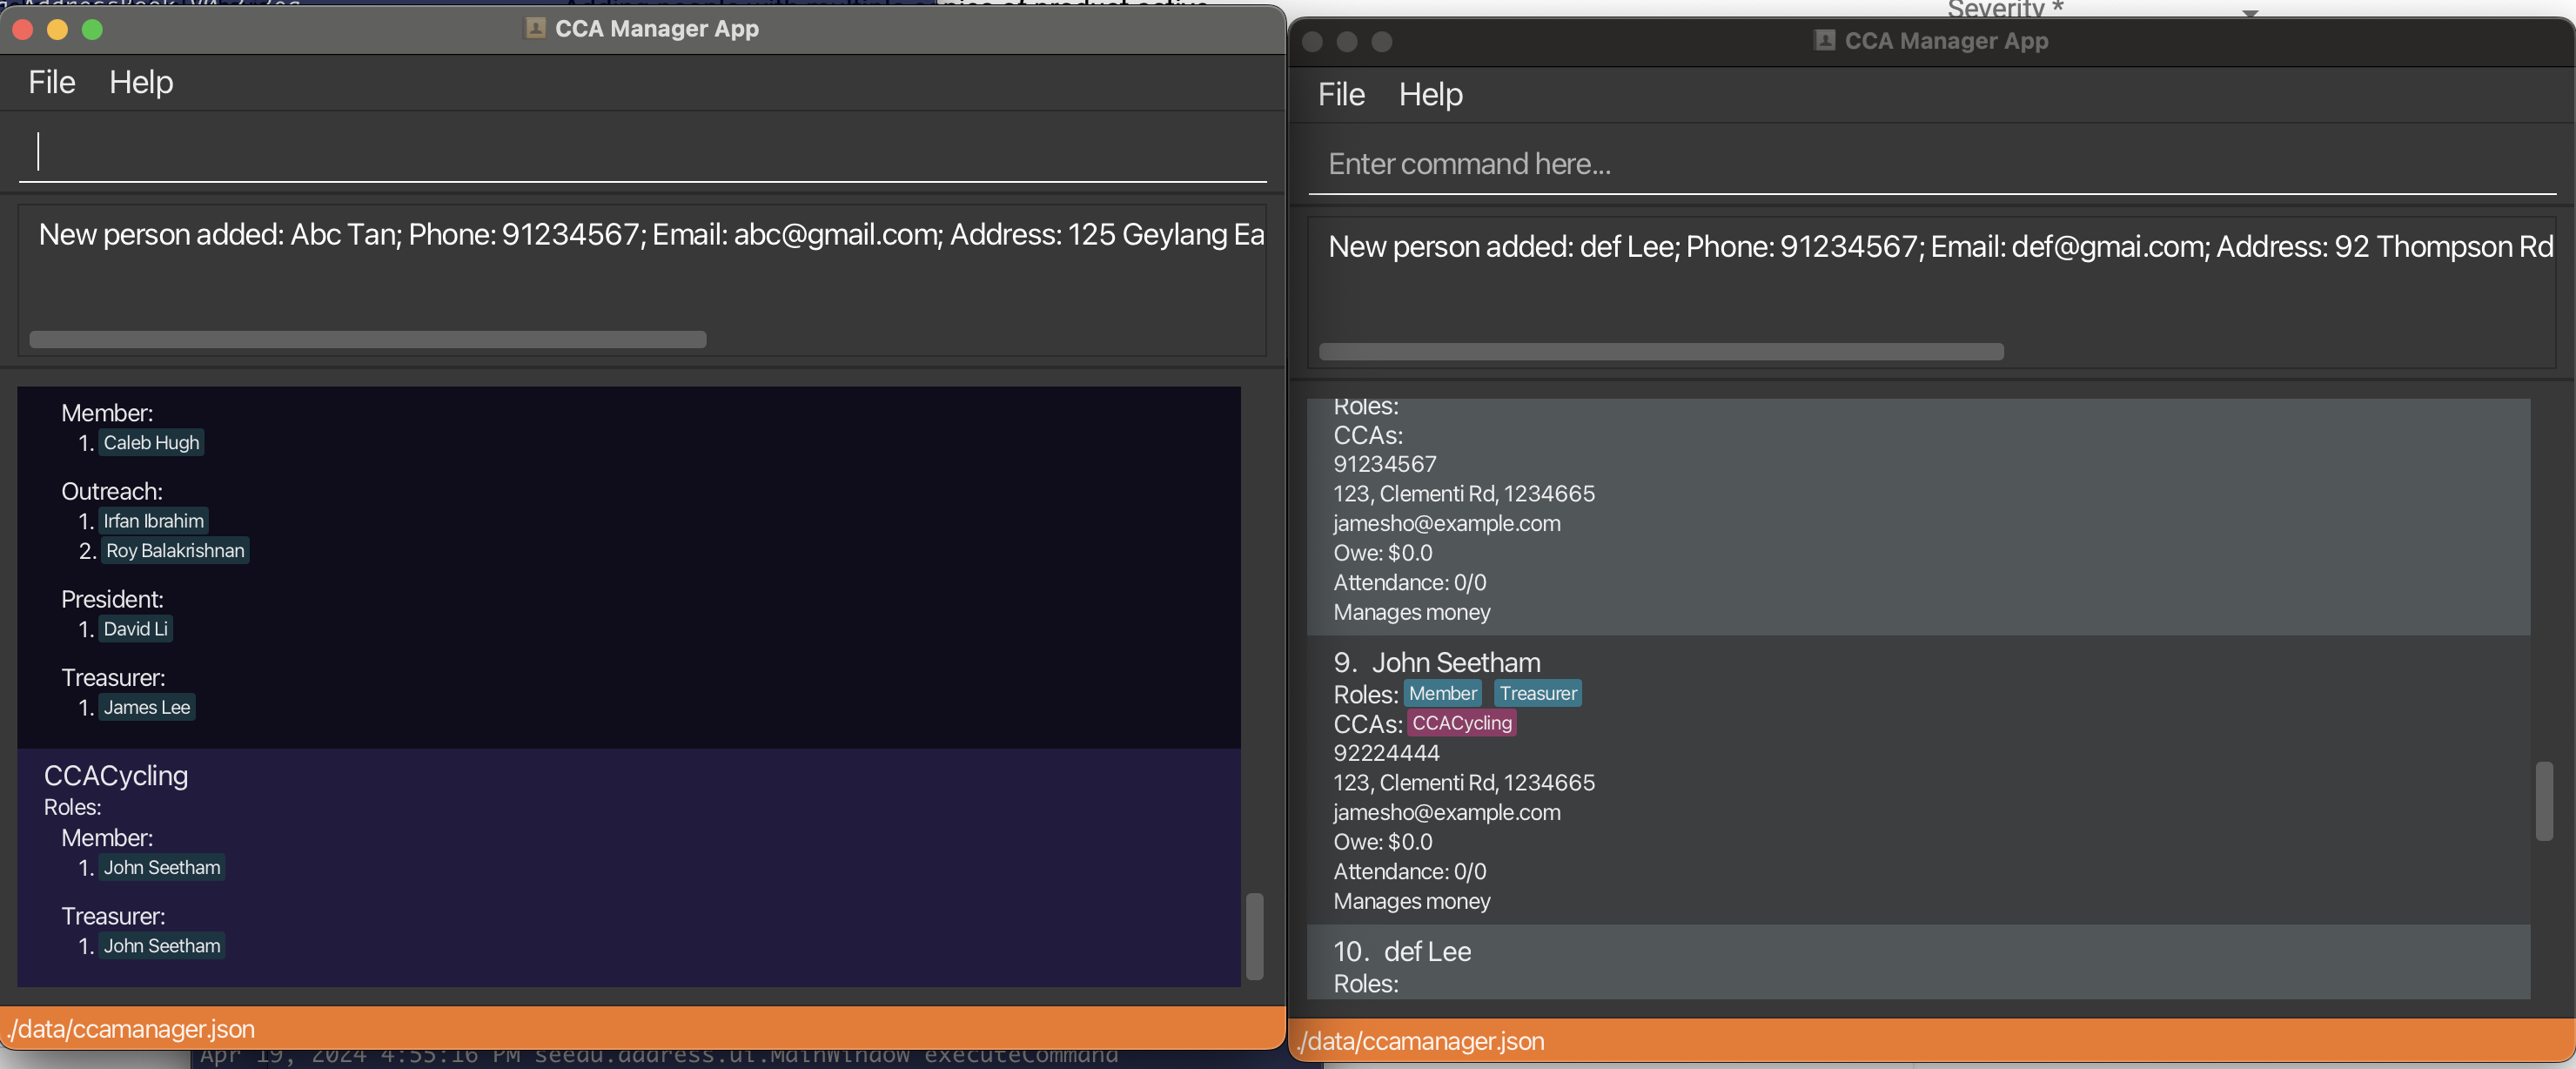Image resolution: width=2576 pixels, height=1069 pixels.
Task: Open the File menu in left window
Action: click(51, 82)
